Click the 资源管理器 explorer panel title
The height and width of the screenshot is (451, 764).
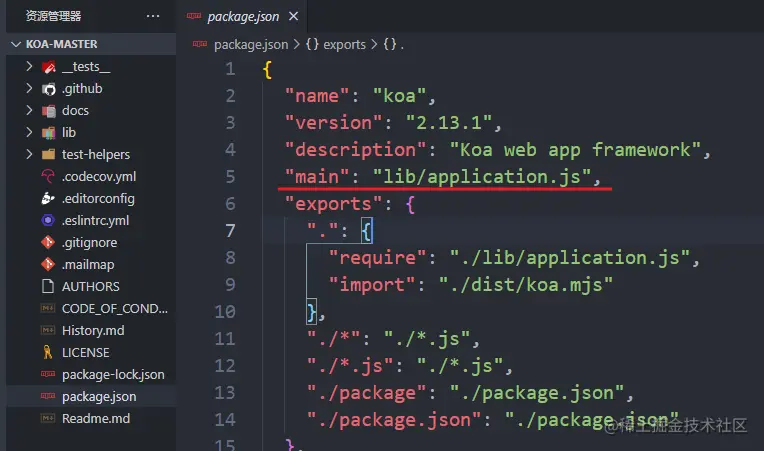[53, 16]
